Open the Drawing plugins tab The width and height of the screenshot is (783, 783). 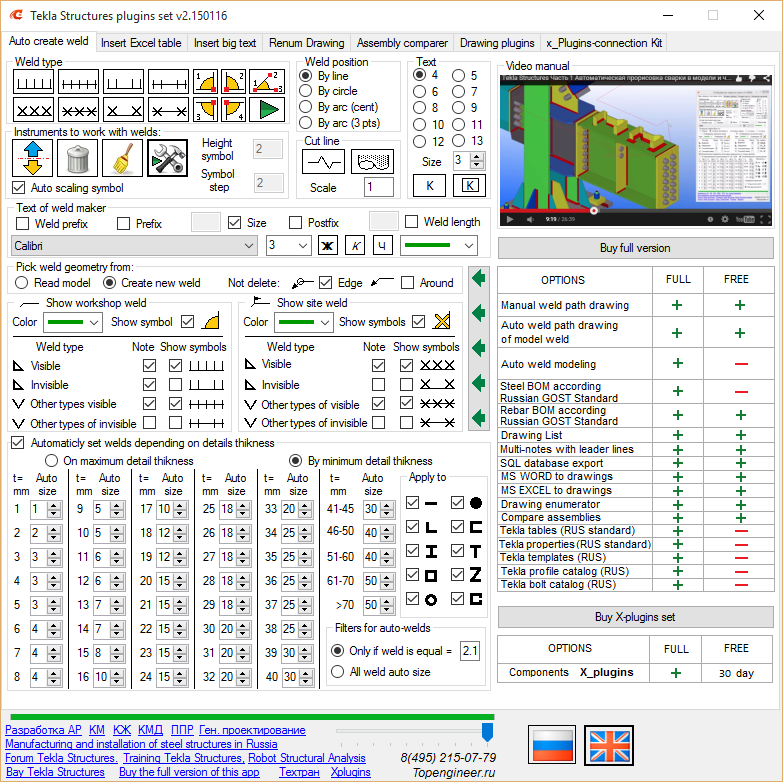(x=496, y=43)
